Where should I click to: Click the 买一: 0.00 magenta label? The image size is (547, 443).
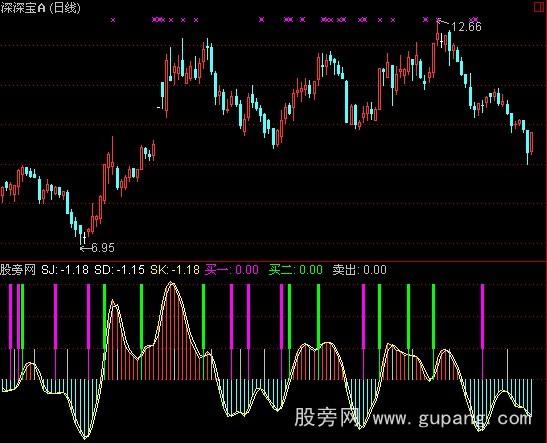click(x=232, y=270)
